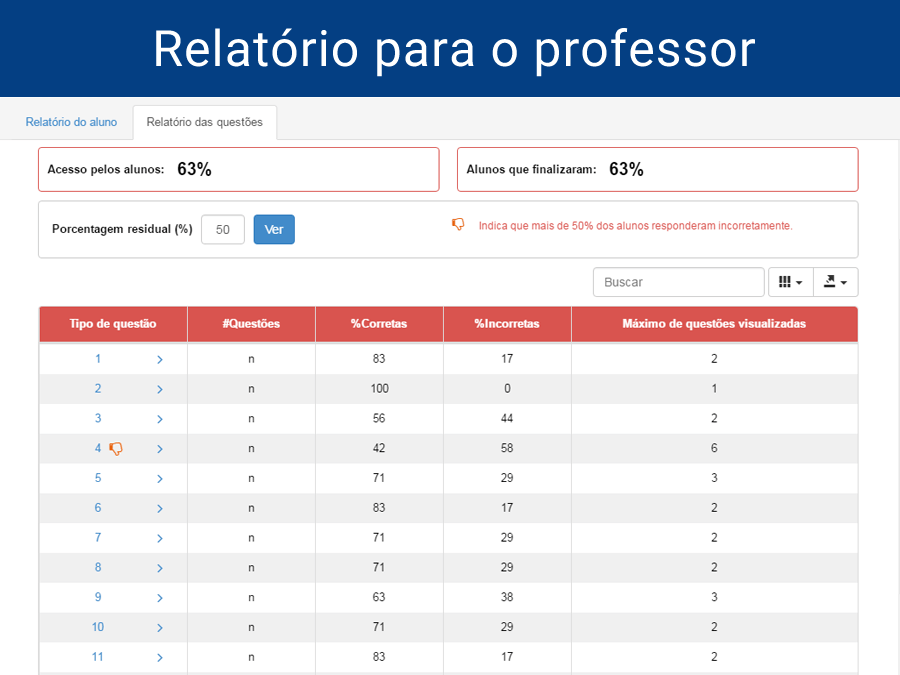Open question type 11 link

point(98,657)
